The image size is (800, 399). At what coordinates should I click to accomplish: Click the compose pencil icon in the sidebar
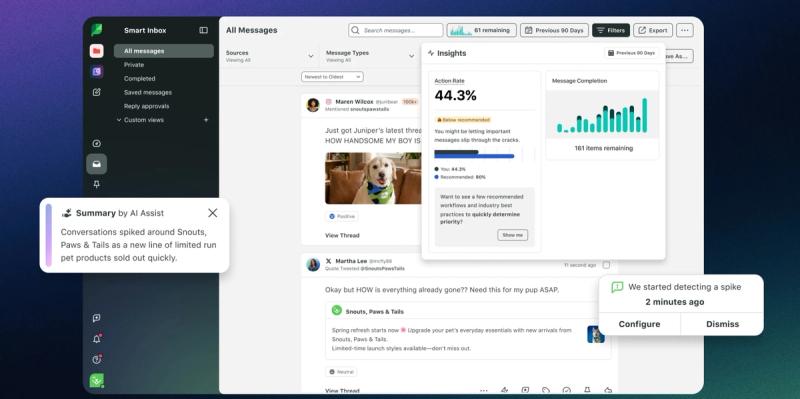[x=96, y=92]
